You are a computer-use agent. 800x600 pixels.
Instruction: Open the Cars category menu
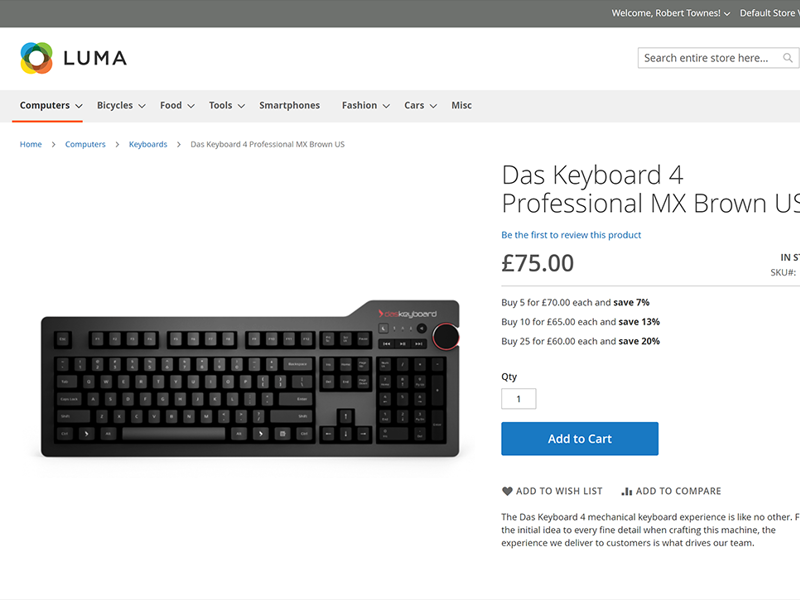414,105
